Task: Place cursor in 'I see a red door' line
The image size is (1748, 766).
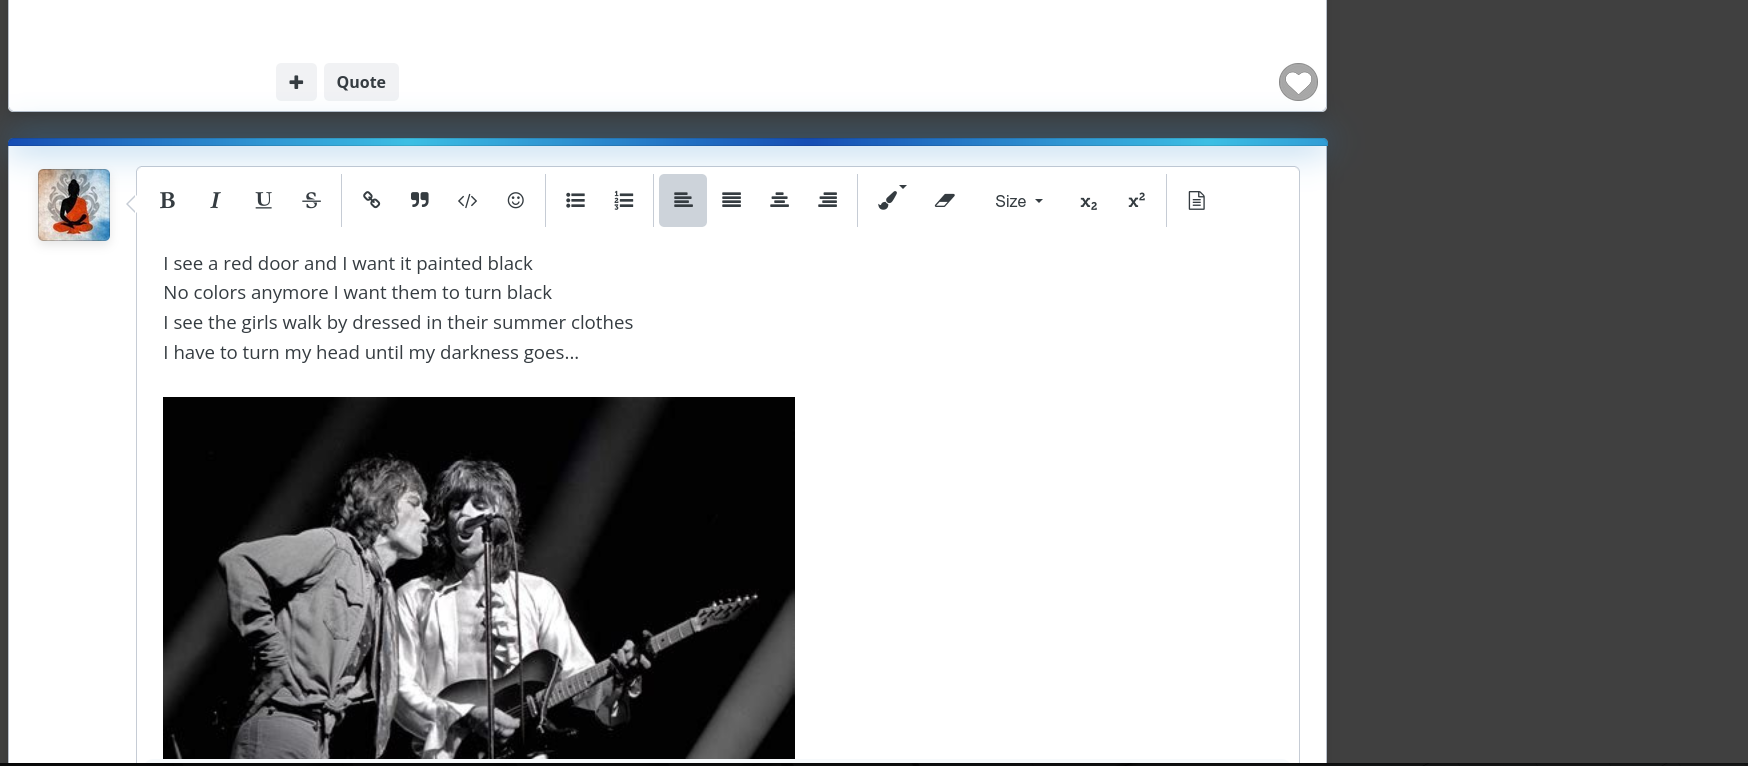Action: coord(348,263)
